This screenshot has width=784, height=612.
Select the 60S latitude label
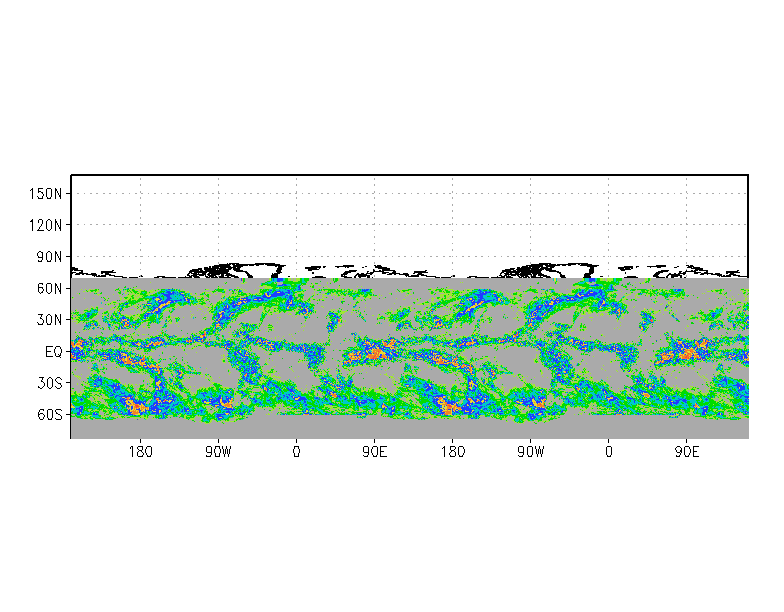pyautogui.click(x=49, y=415)
